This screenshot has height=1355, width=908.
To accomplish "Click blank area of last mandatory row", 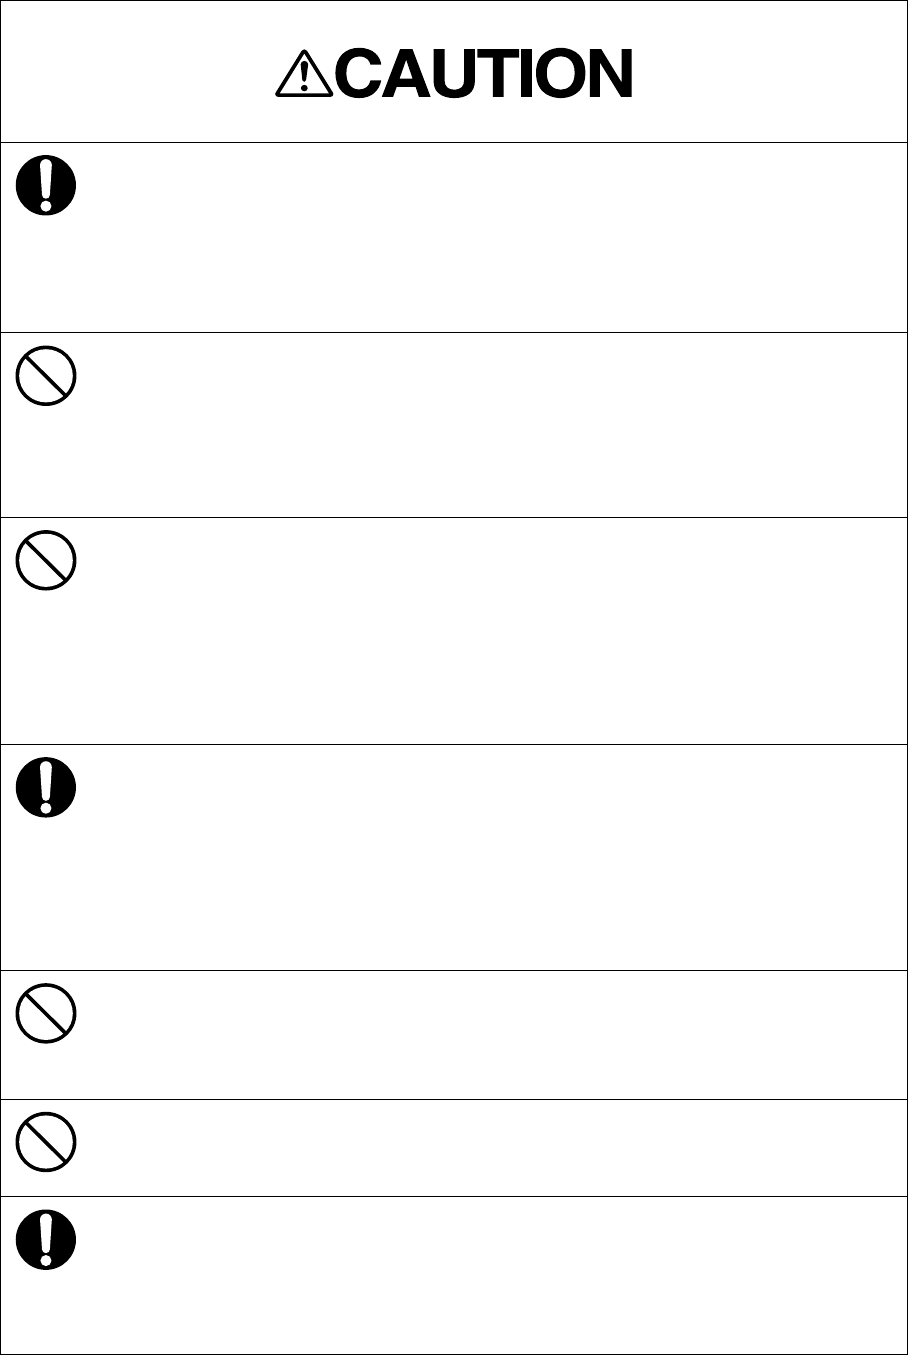I will [x=490, y=1275].
